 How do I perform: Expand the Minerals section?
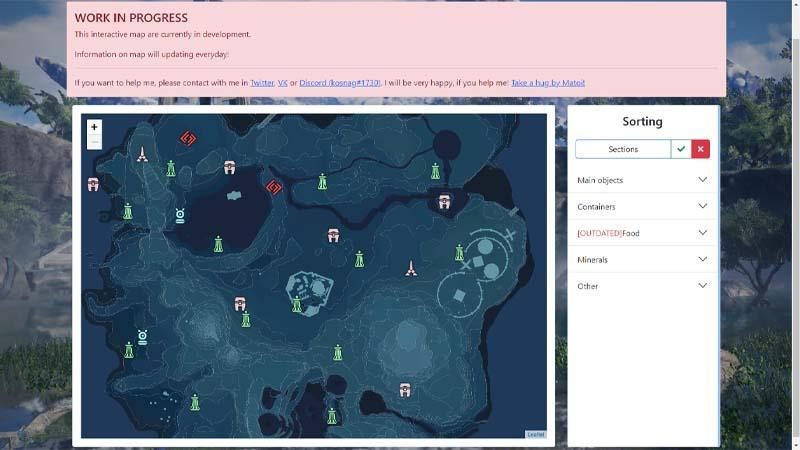[642, 260]
